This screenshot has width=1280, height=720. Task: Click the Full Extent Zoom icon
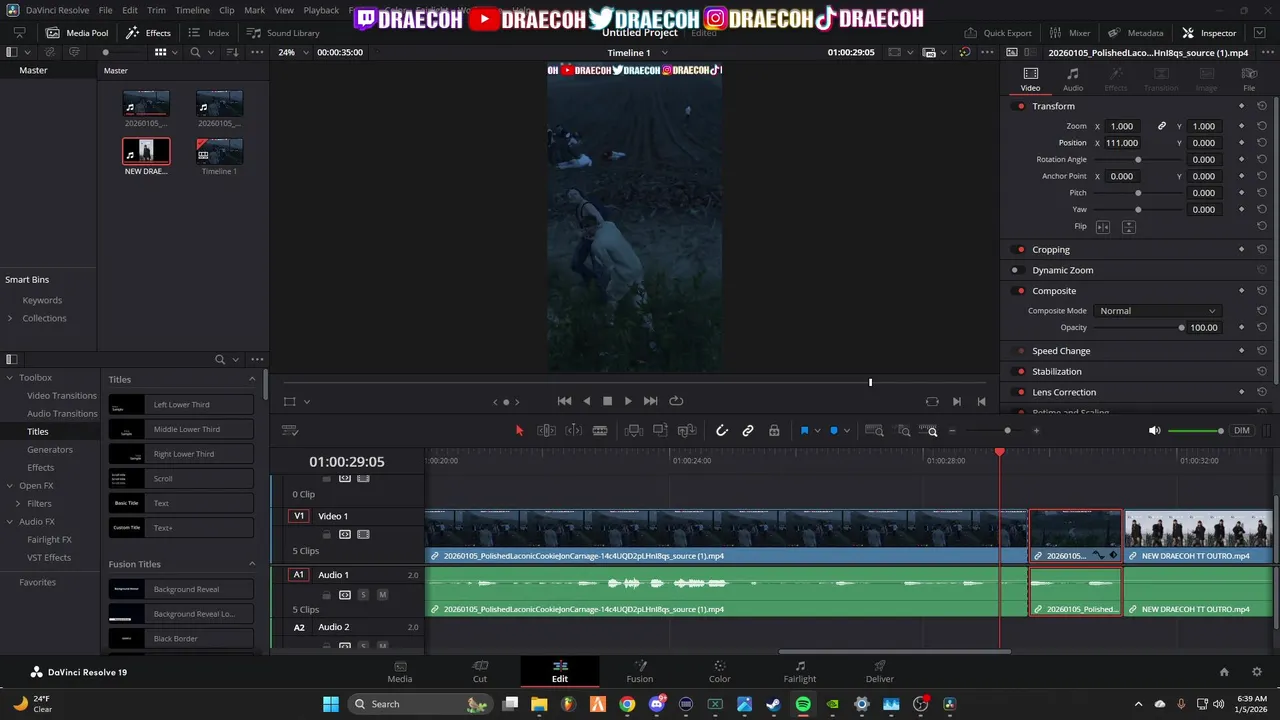pos(874,431)
